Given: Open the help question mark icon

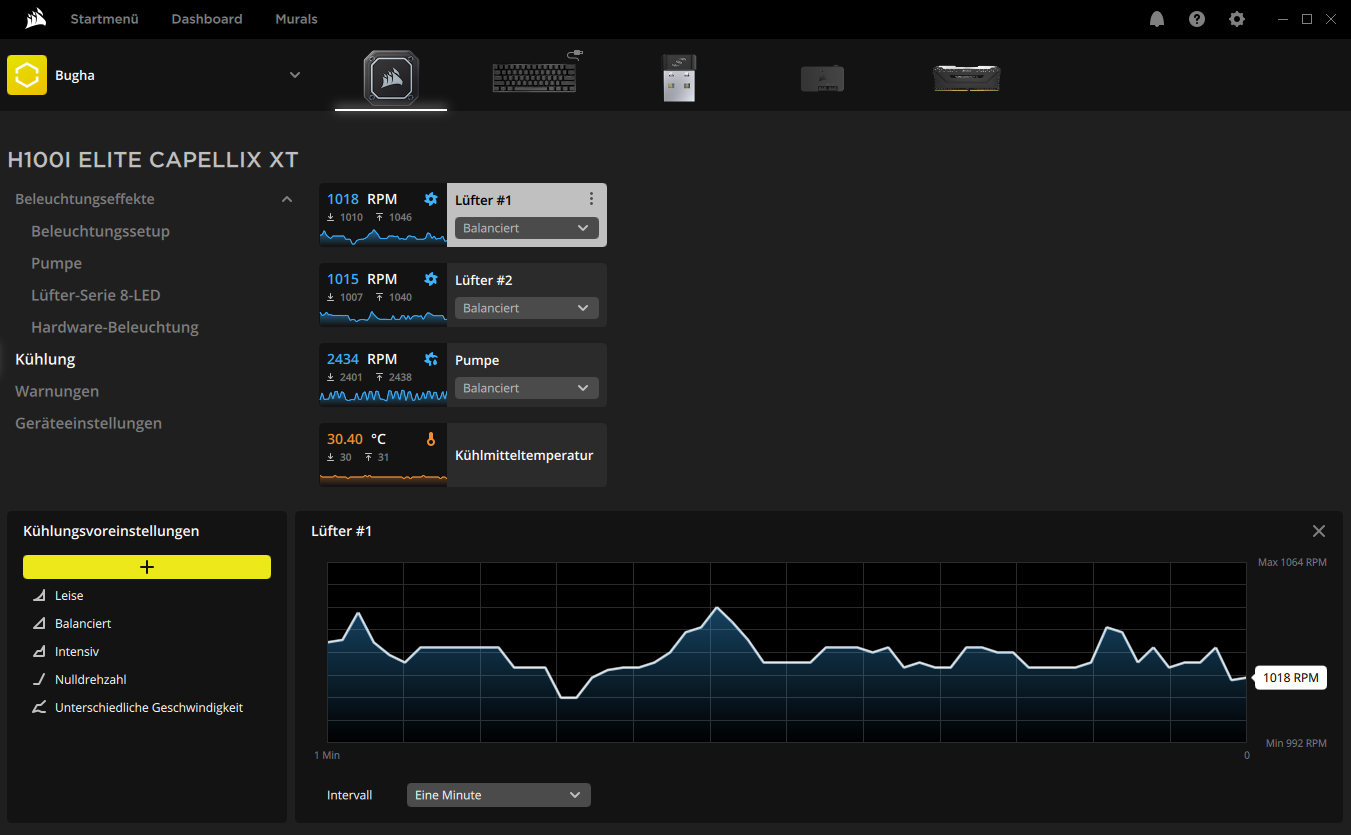Looking at the screenshot, I should [x=1197, y=19].
